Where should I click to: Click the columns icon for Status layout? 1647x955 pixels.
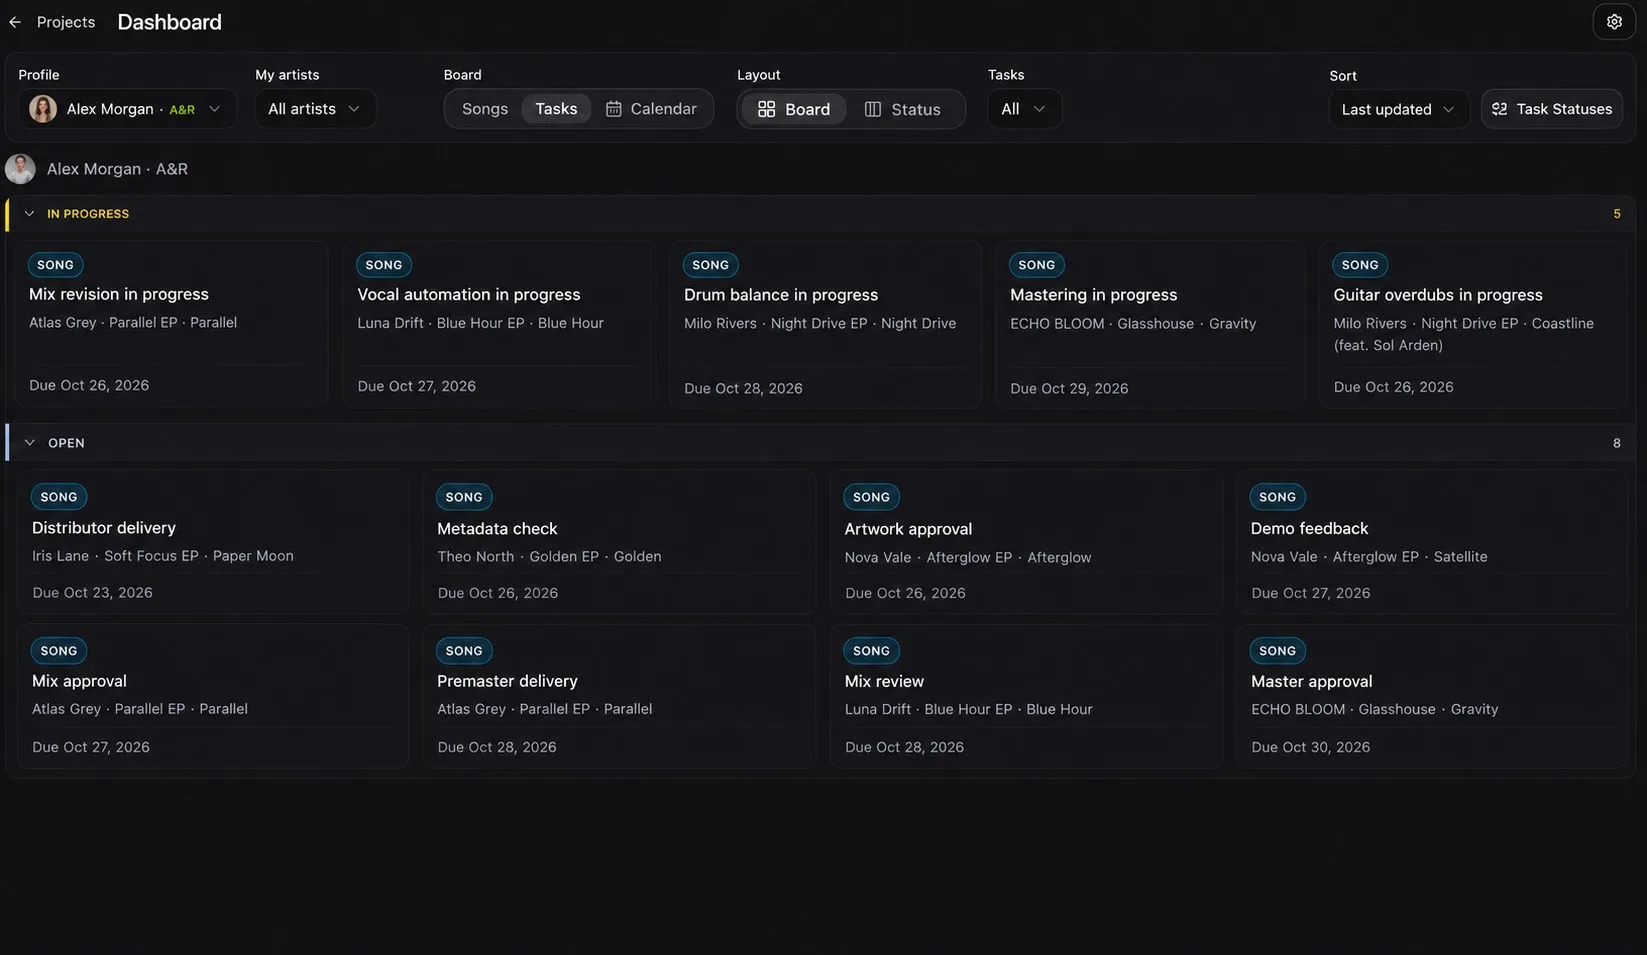(873, 109)
